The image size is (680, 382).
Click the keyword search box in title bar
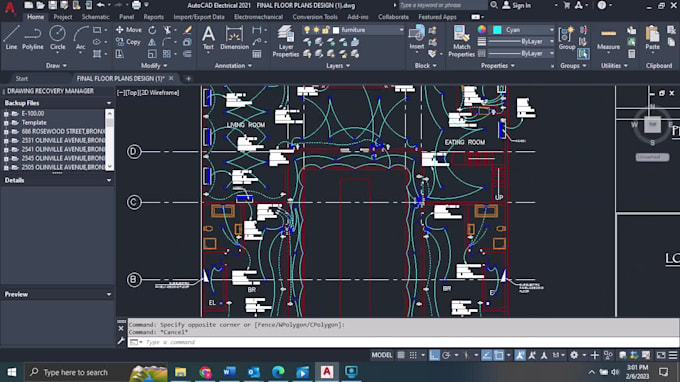pyautogui.click(x=442, y=5)
